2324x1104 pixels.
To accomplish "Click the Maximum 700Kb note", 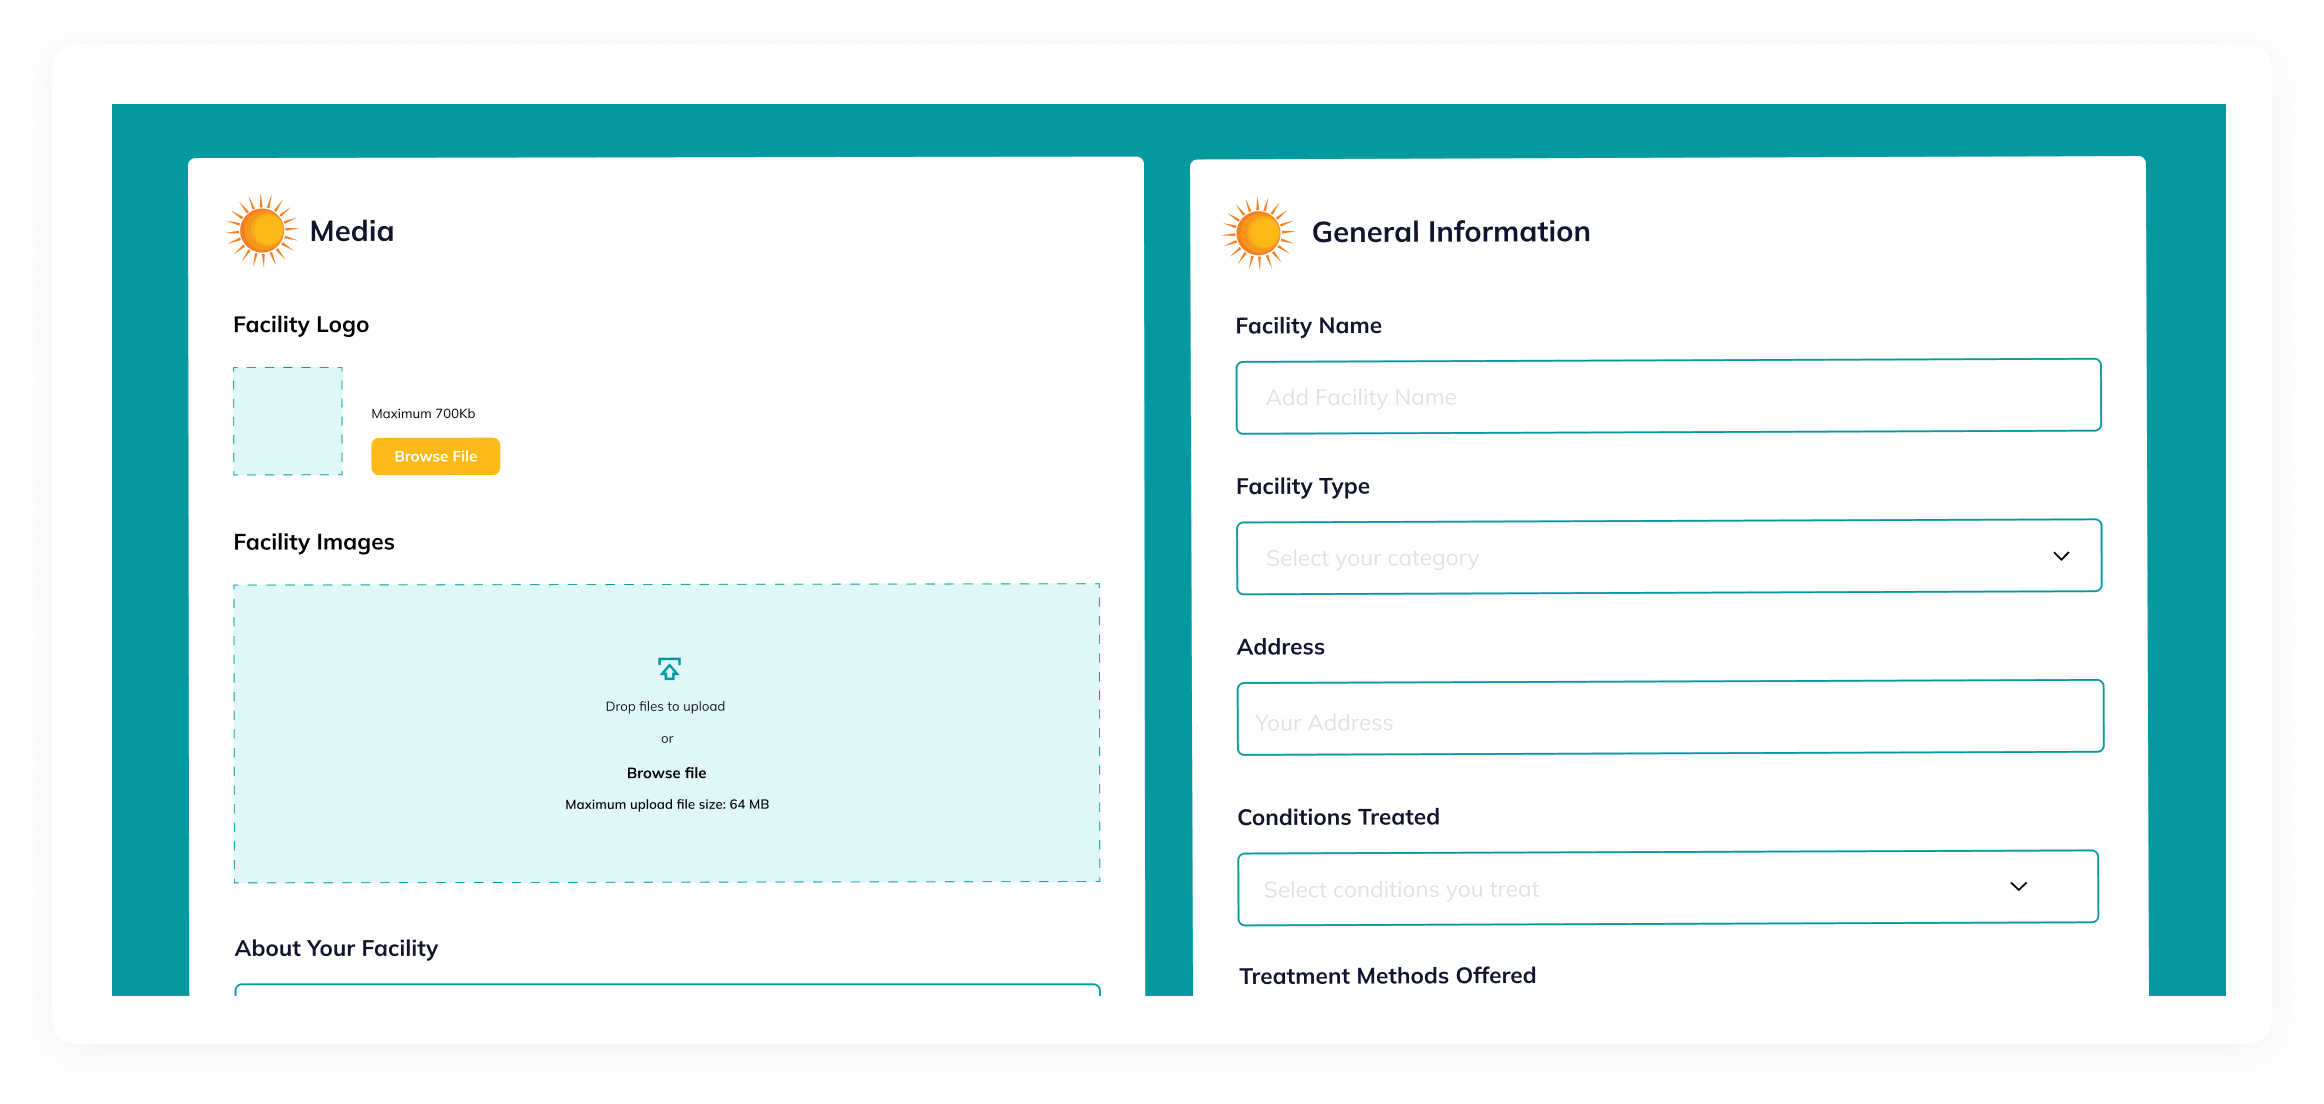I will click(423, 413).
